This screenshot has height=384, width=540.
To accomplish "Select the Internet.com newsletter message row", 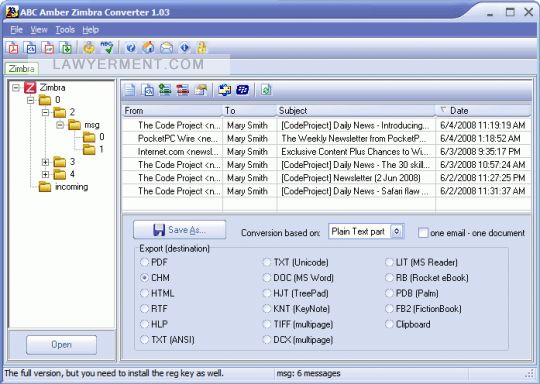I will [326, 152].
